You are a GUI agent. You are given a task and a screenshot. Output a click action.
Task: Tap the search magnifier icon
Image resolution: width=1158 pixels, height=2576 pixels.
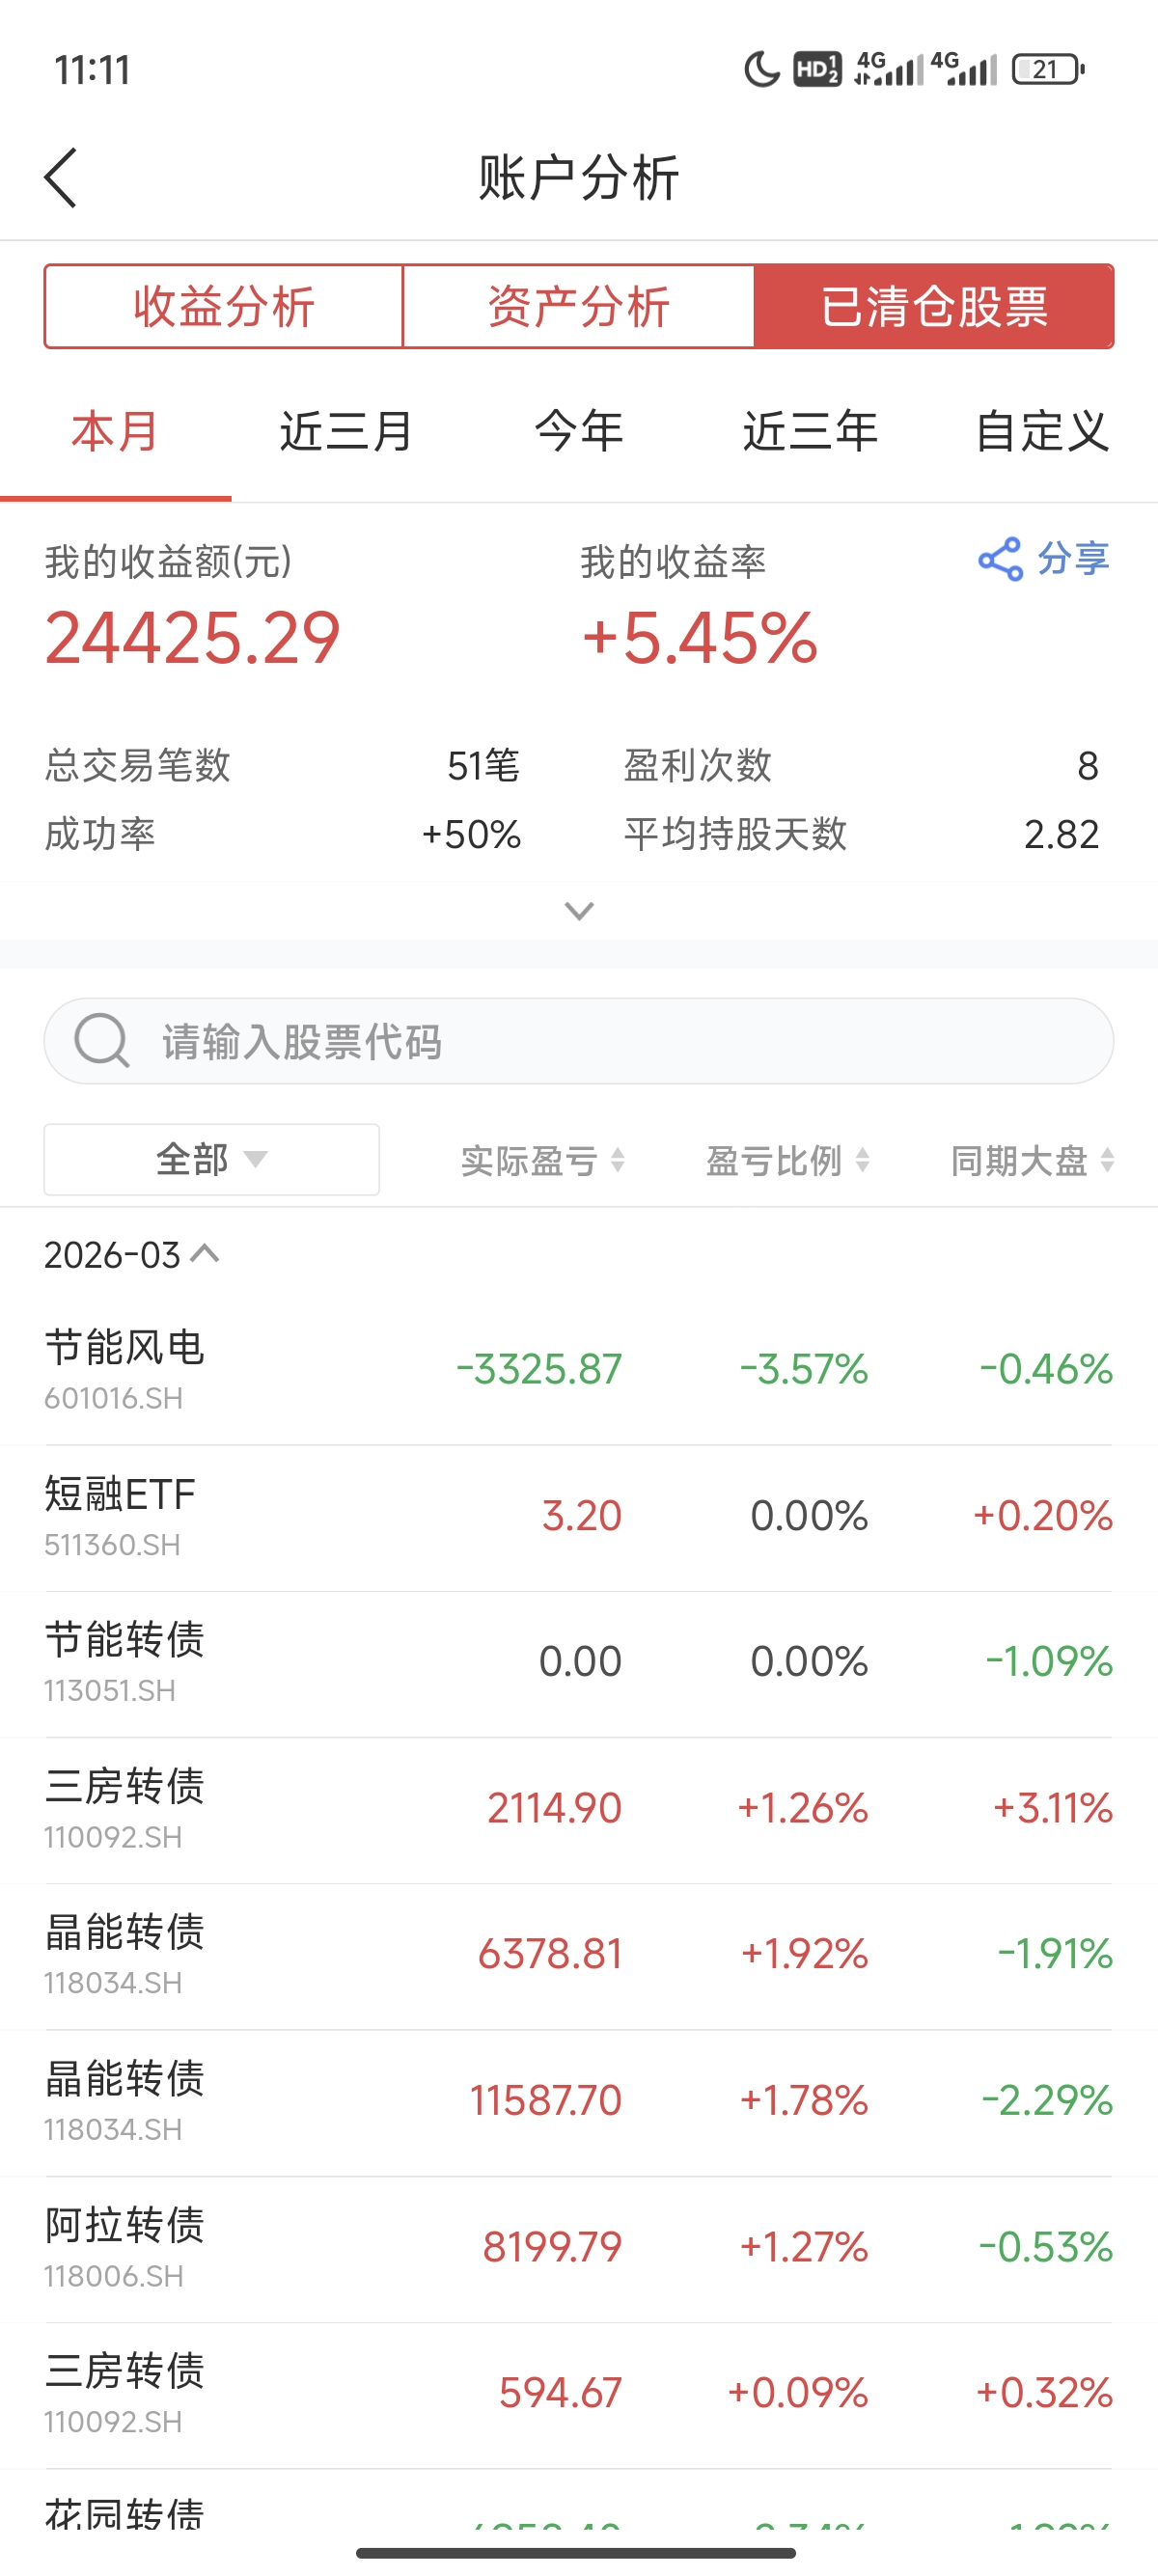pos(102,1041)
